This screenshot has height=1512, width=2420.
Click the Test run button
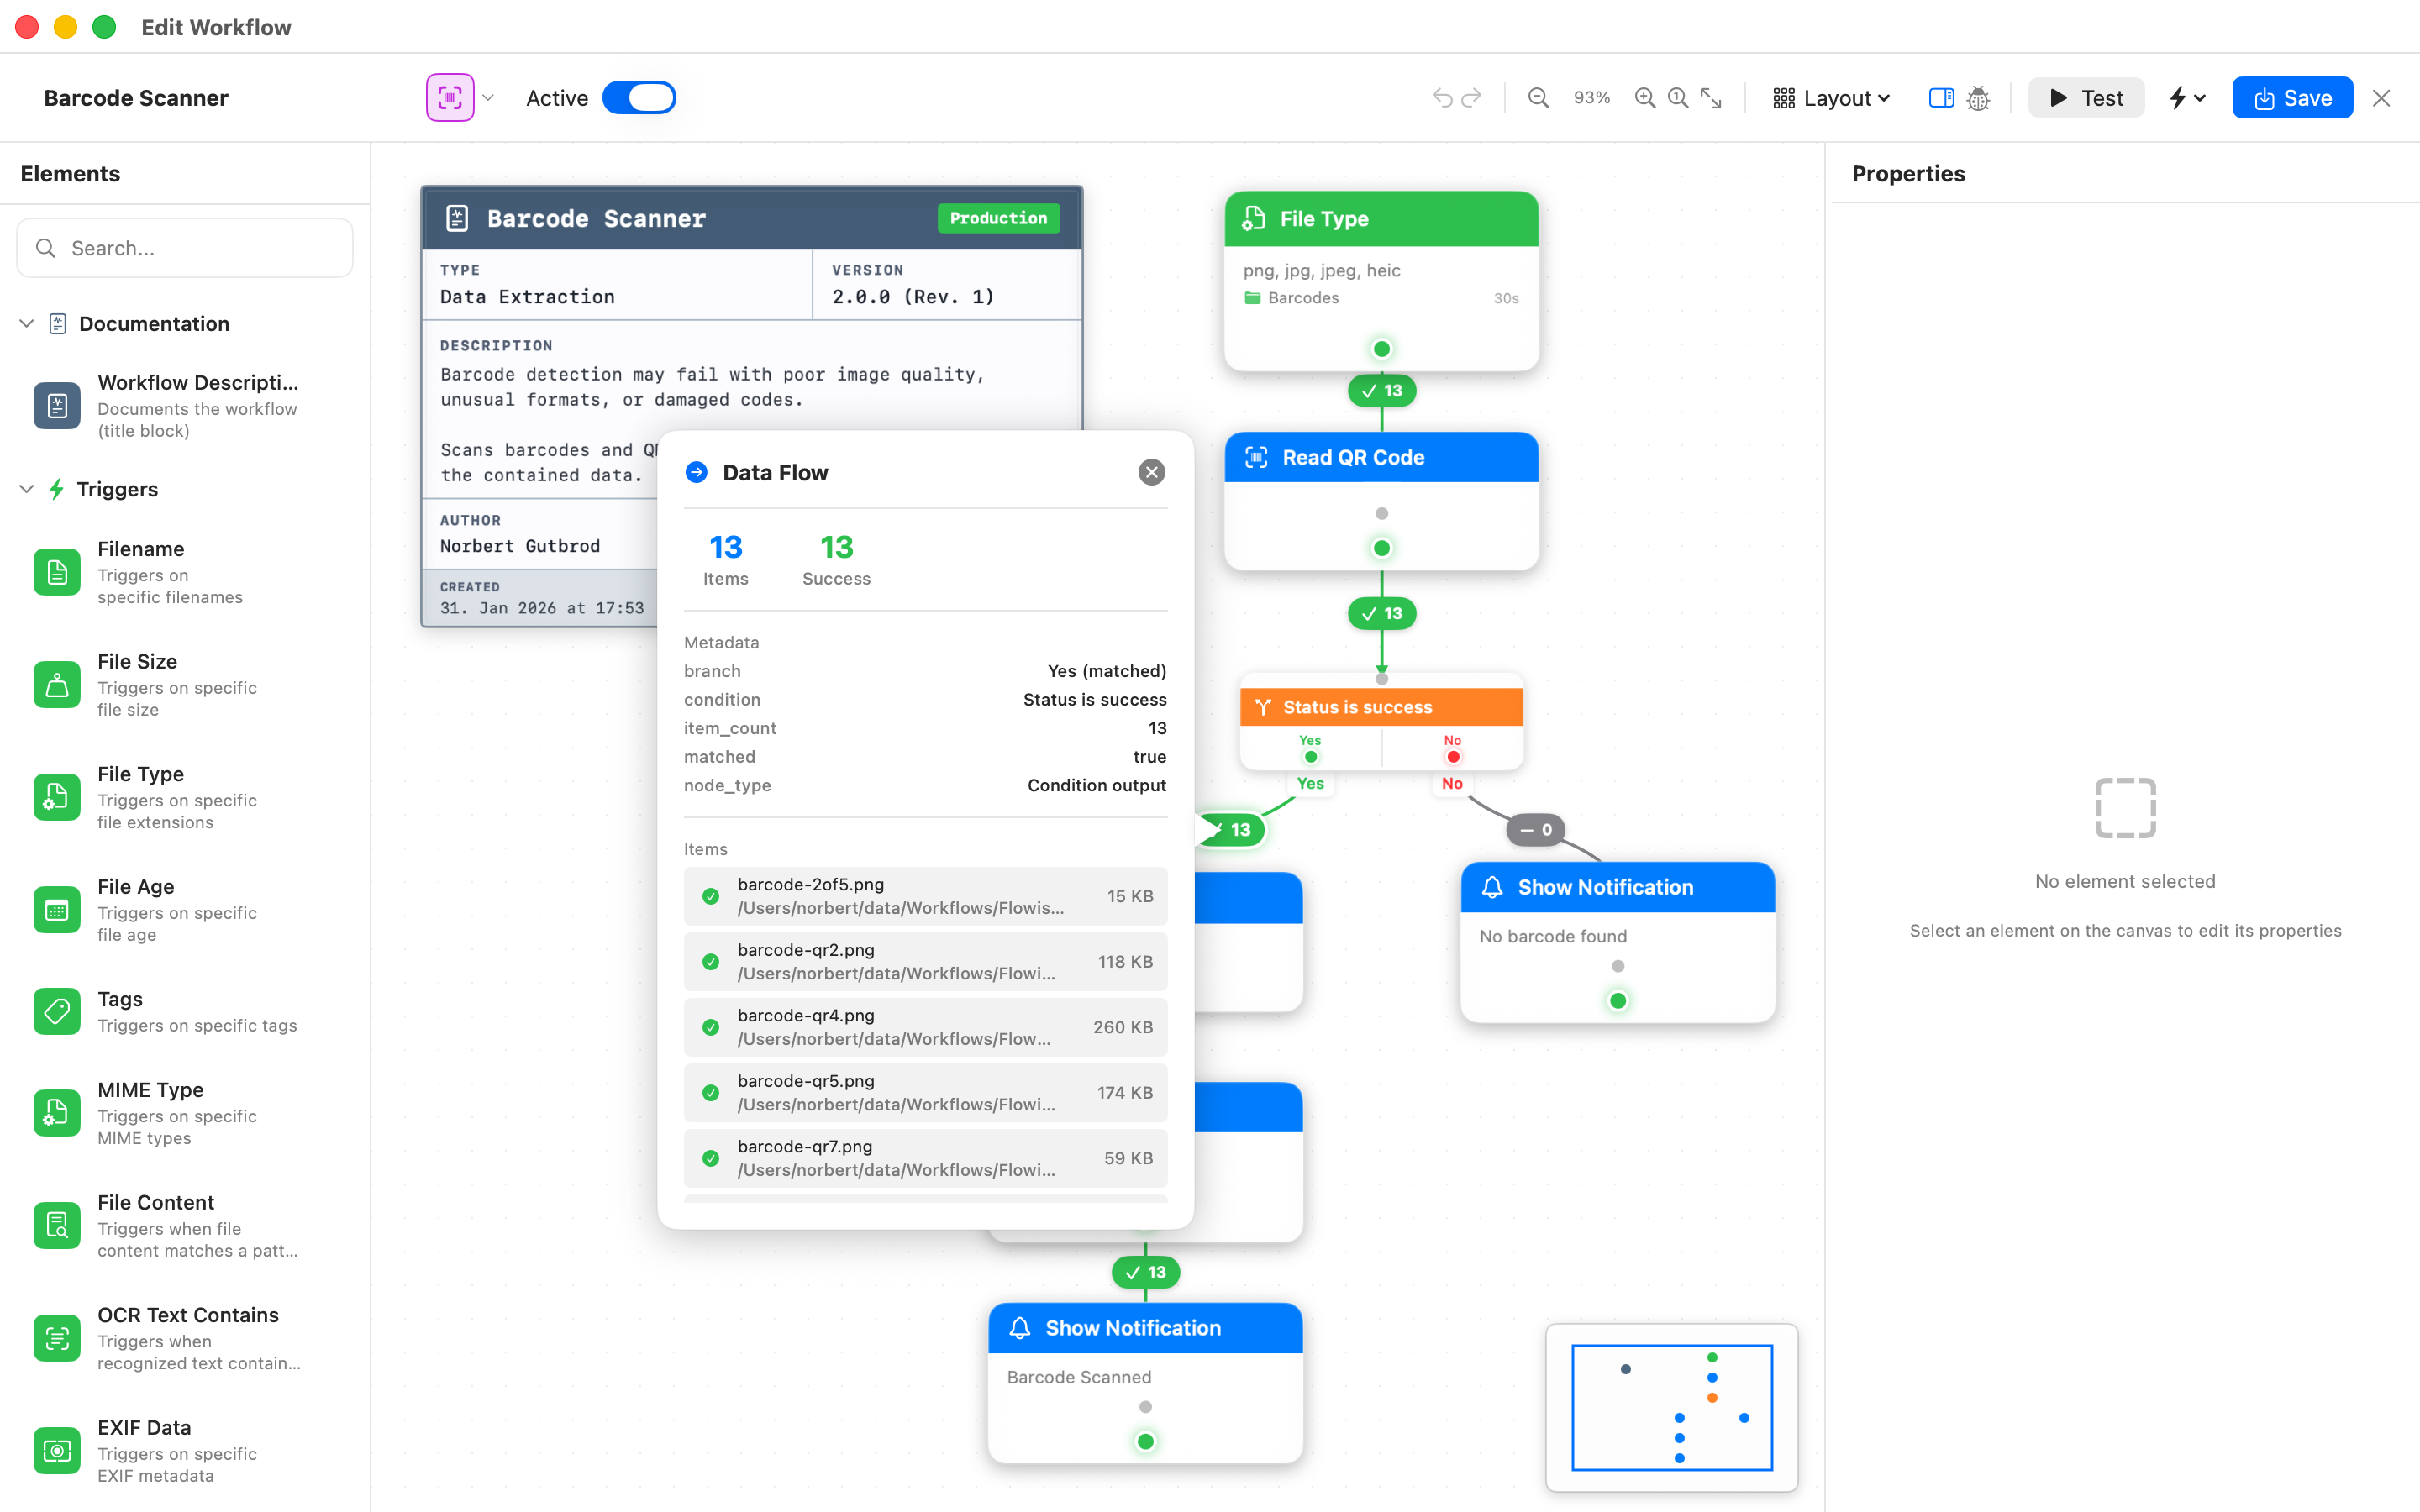(2086, 98)
